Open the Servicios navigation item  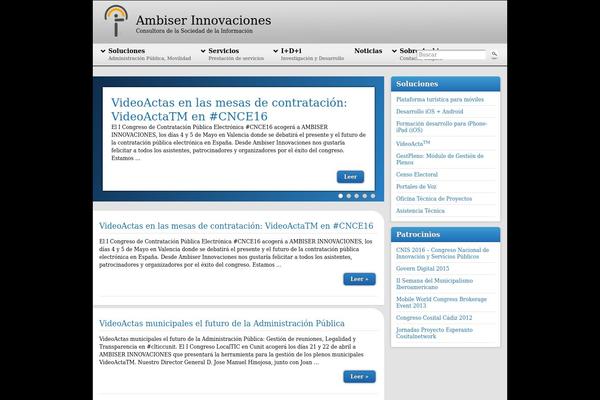(223, 51)
